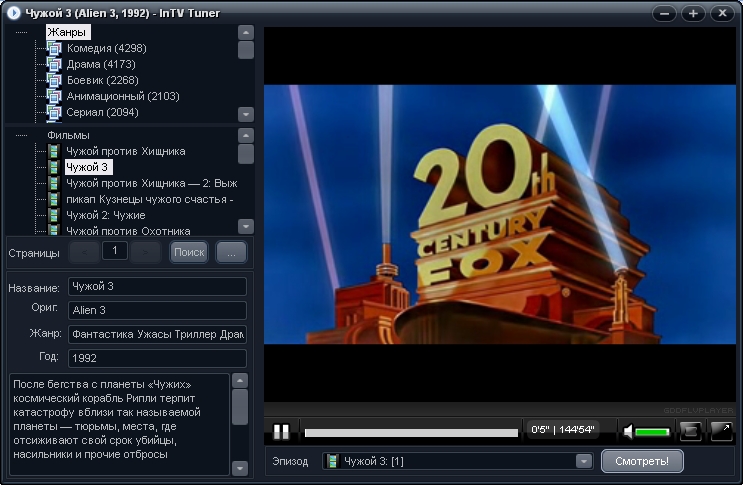Select the Комедия (4298) genre

[x=107, y=48]
